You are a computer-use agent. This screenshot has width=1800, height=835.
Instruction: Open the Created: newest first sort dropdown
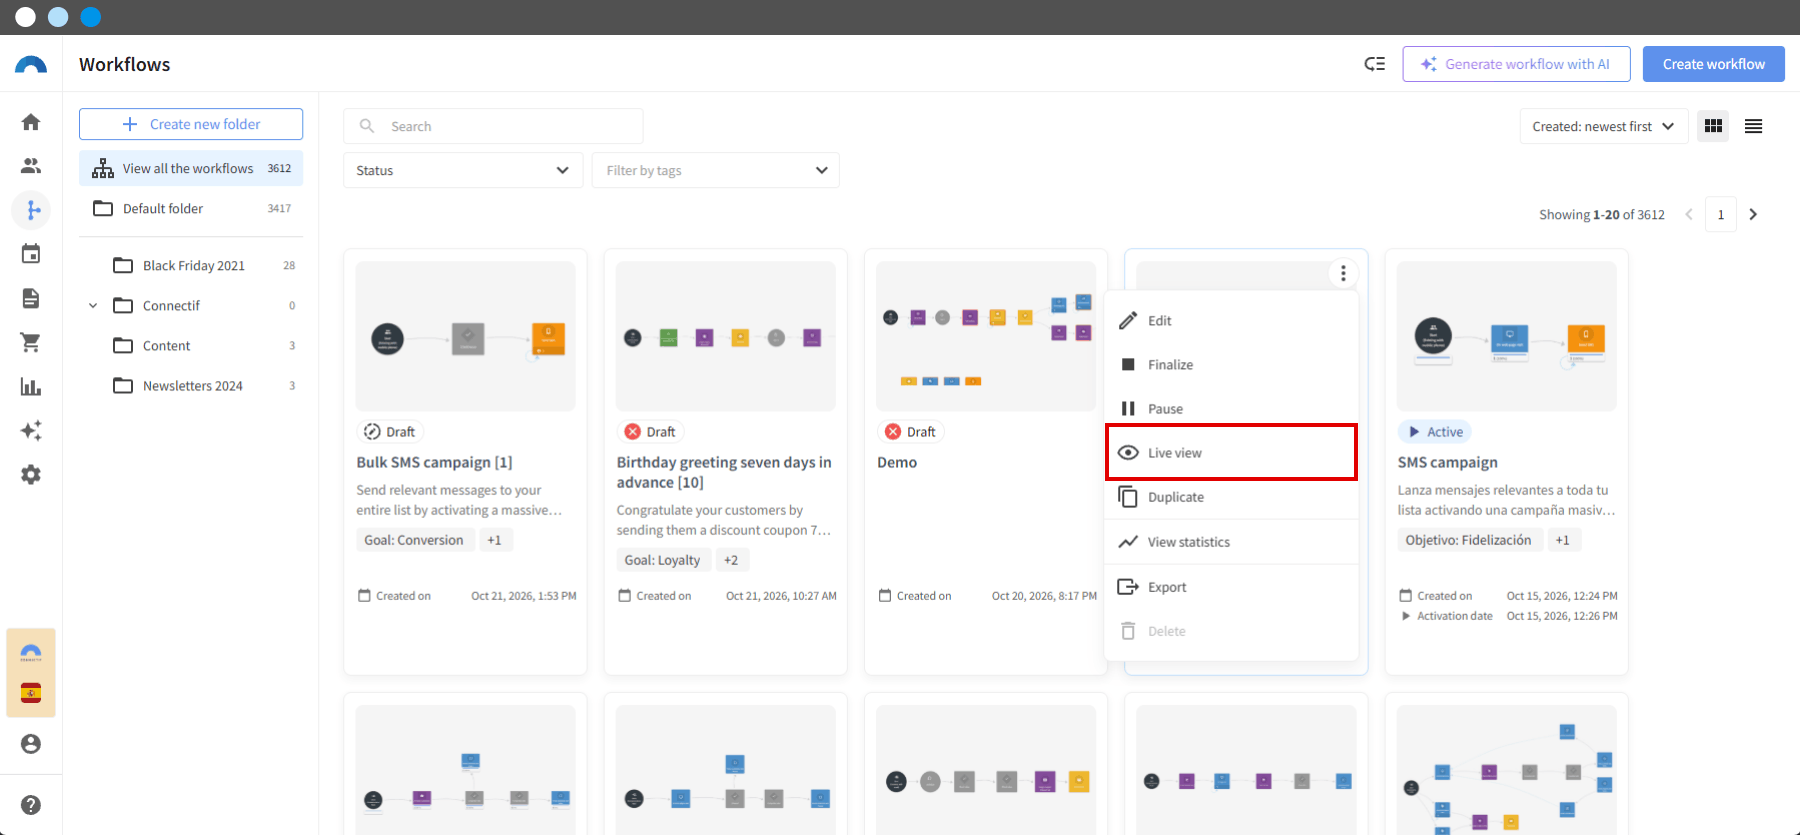pyautogui.click(x=1603, y=126)
